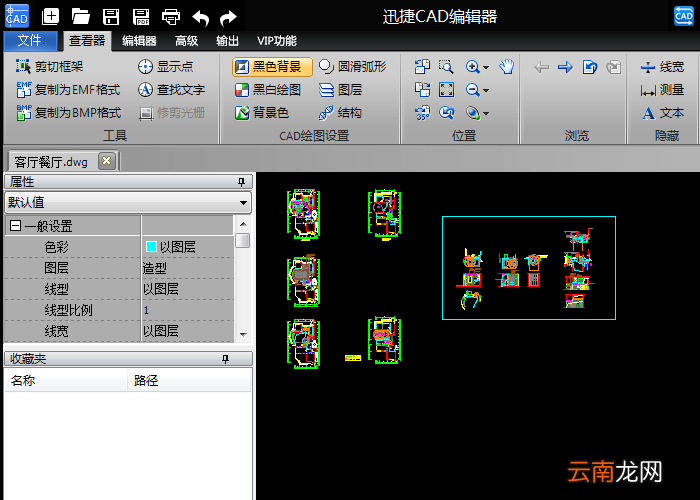Image resolution: width=700 pixels, height=500 pixels.
Task: Open zoom in dropdown arrow
Action: (x=486, y=67)
